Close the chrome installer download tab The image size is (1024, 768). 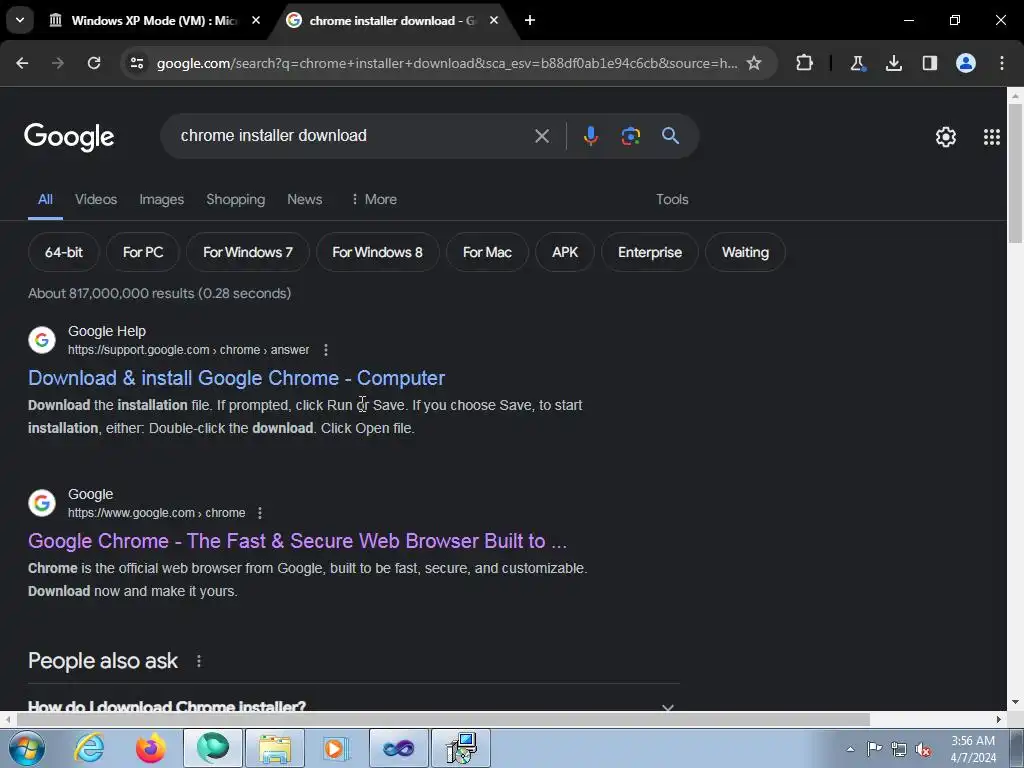click(494, 20)
